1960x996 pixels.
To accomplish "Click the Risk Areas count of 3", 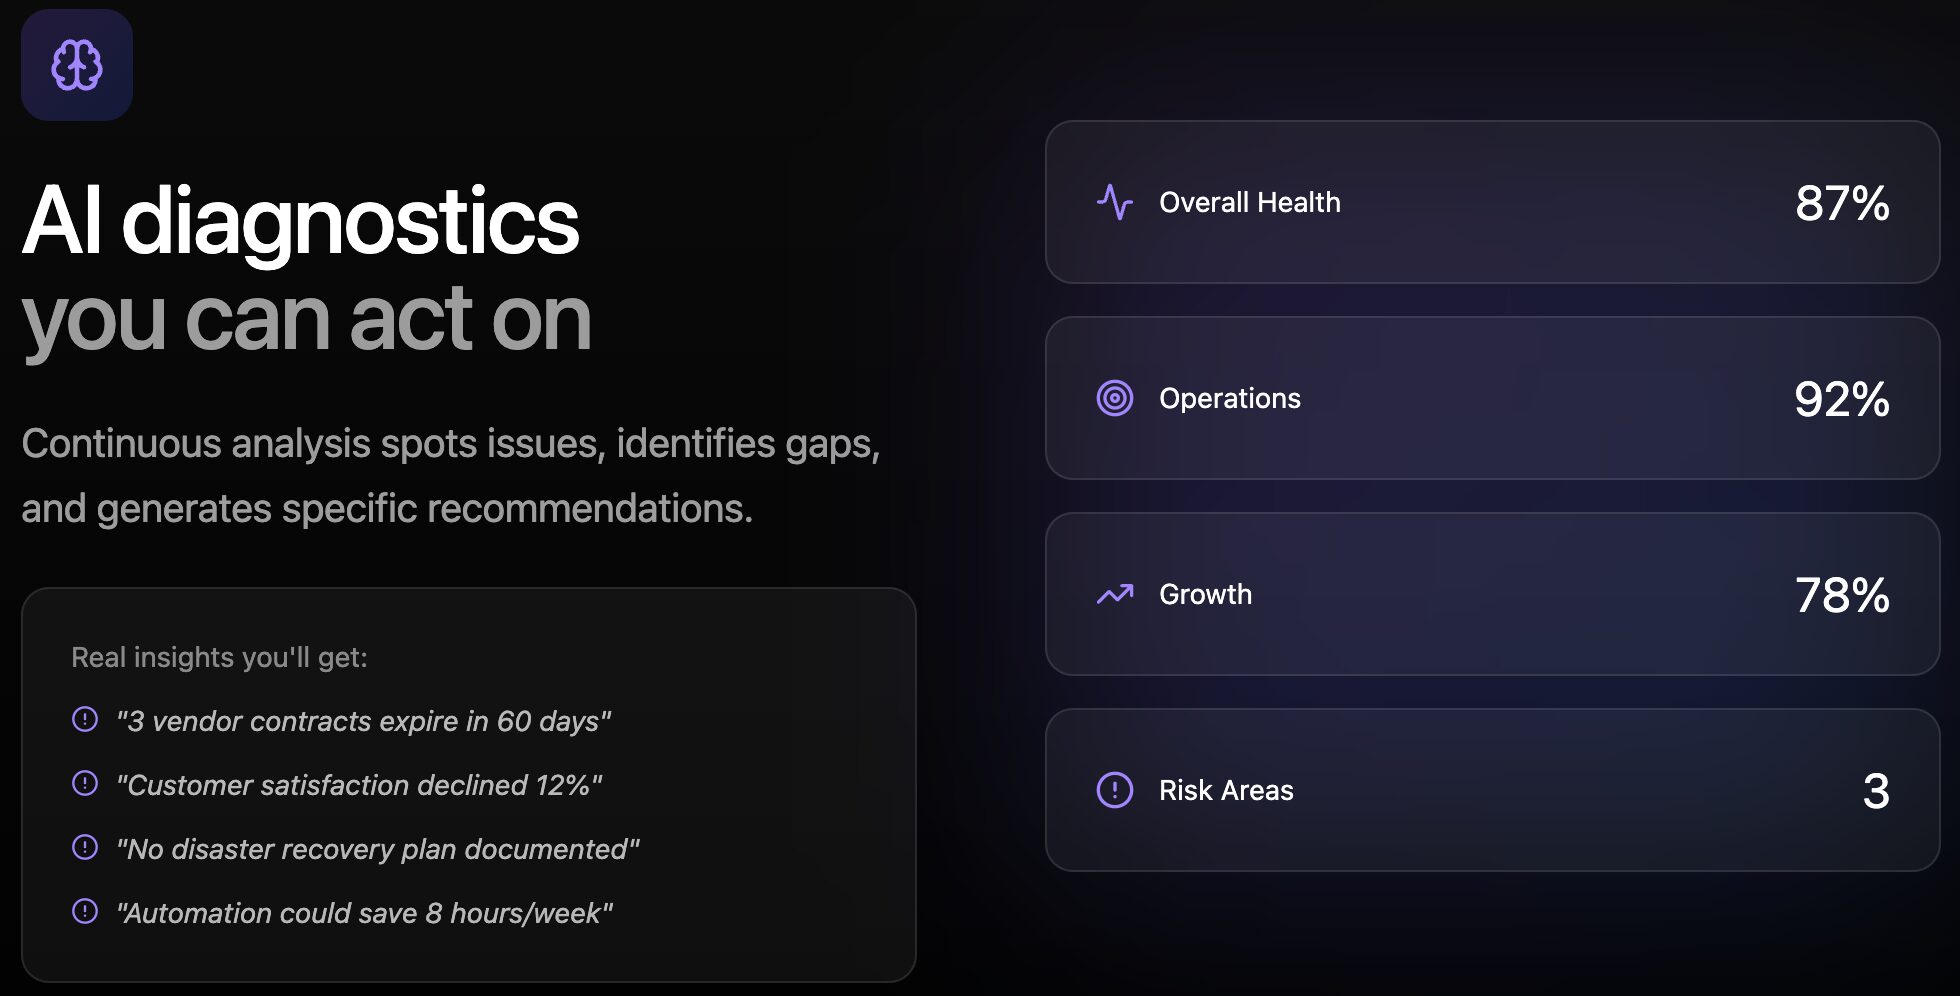I will point(1876,791).
